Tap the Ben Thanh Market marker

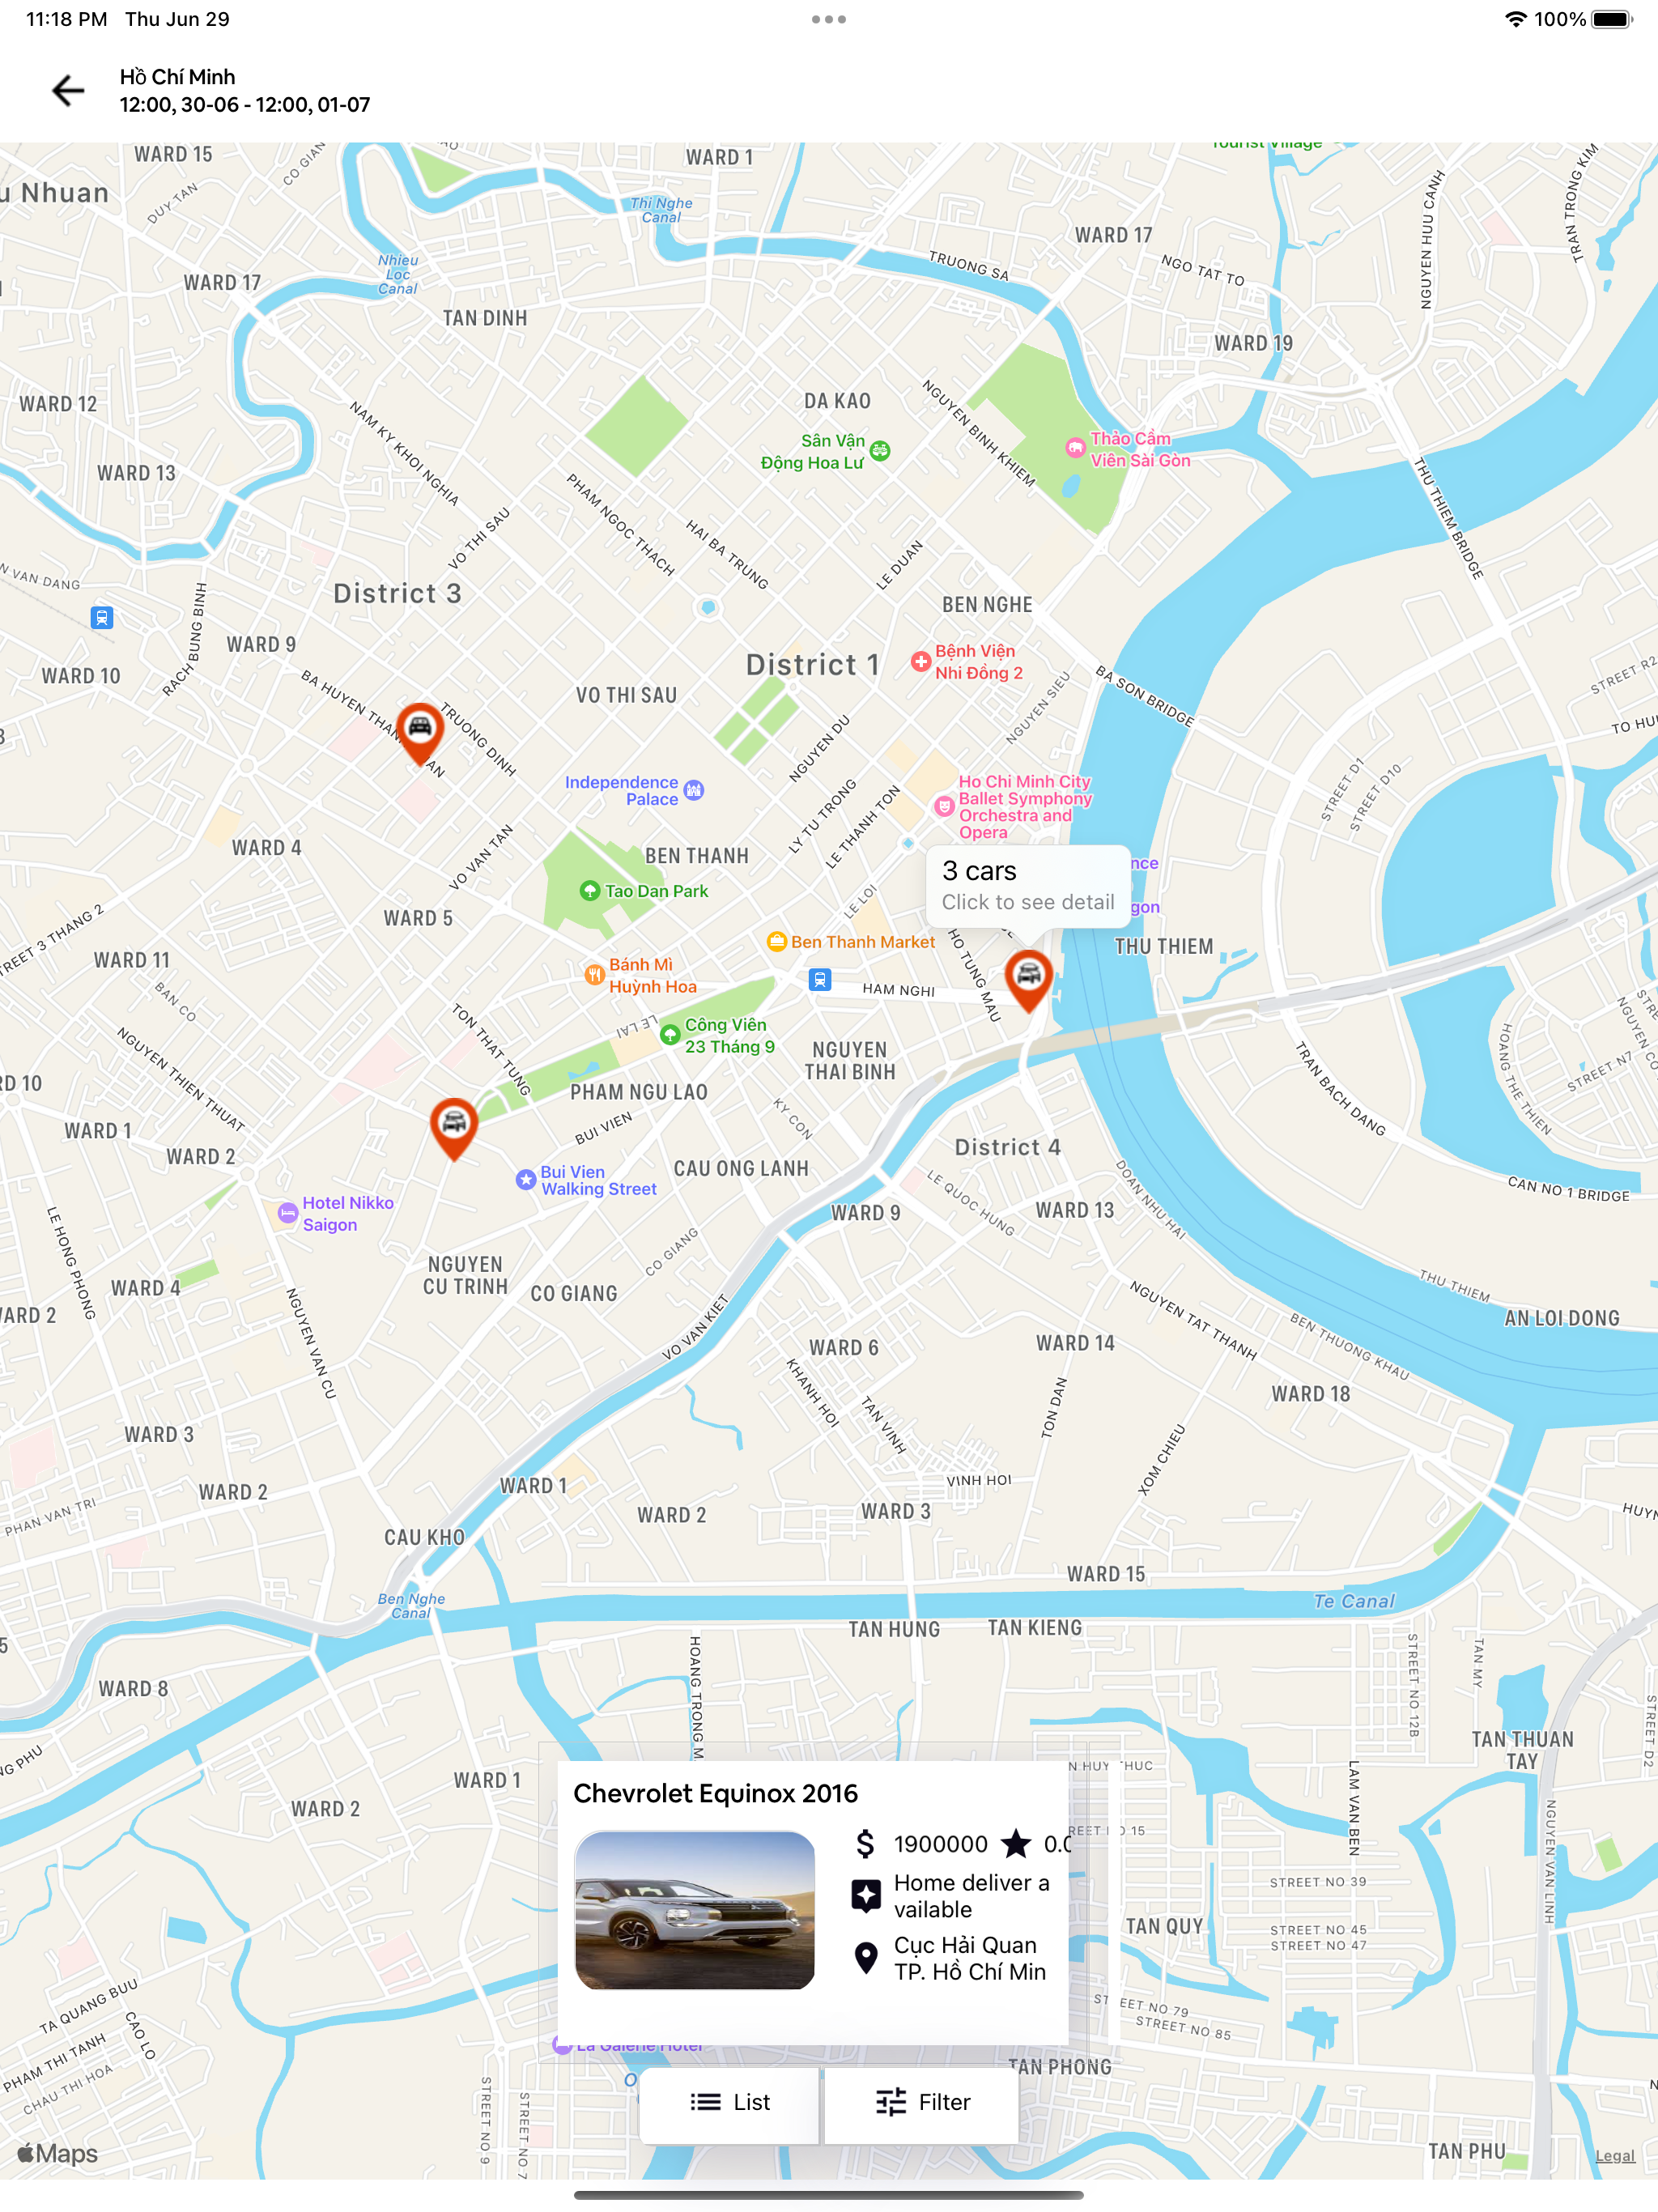pyautogui.click(x=776, y=941)
